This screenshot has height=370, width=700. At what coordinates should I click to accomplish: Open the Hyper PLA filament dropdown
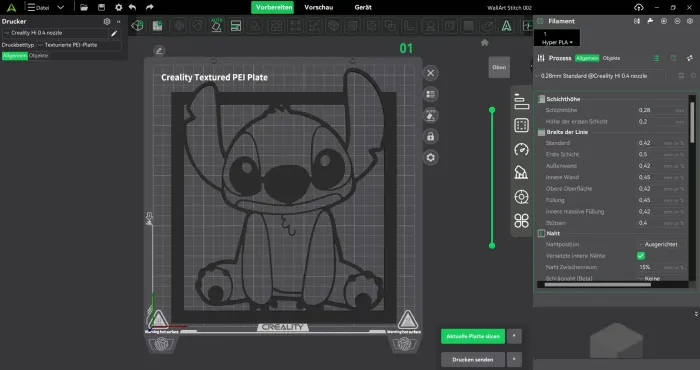pyautogui.click(x=557, y=38)
